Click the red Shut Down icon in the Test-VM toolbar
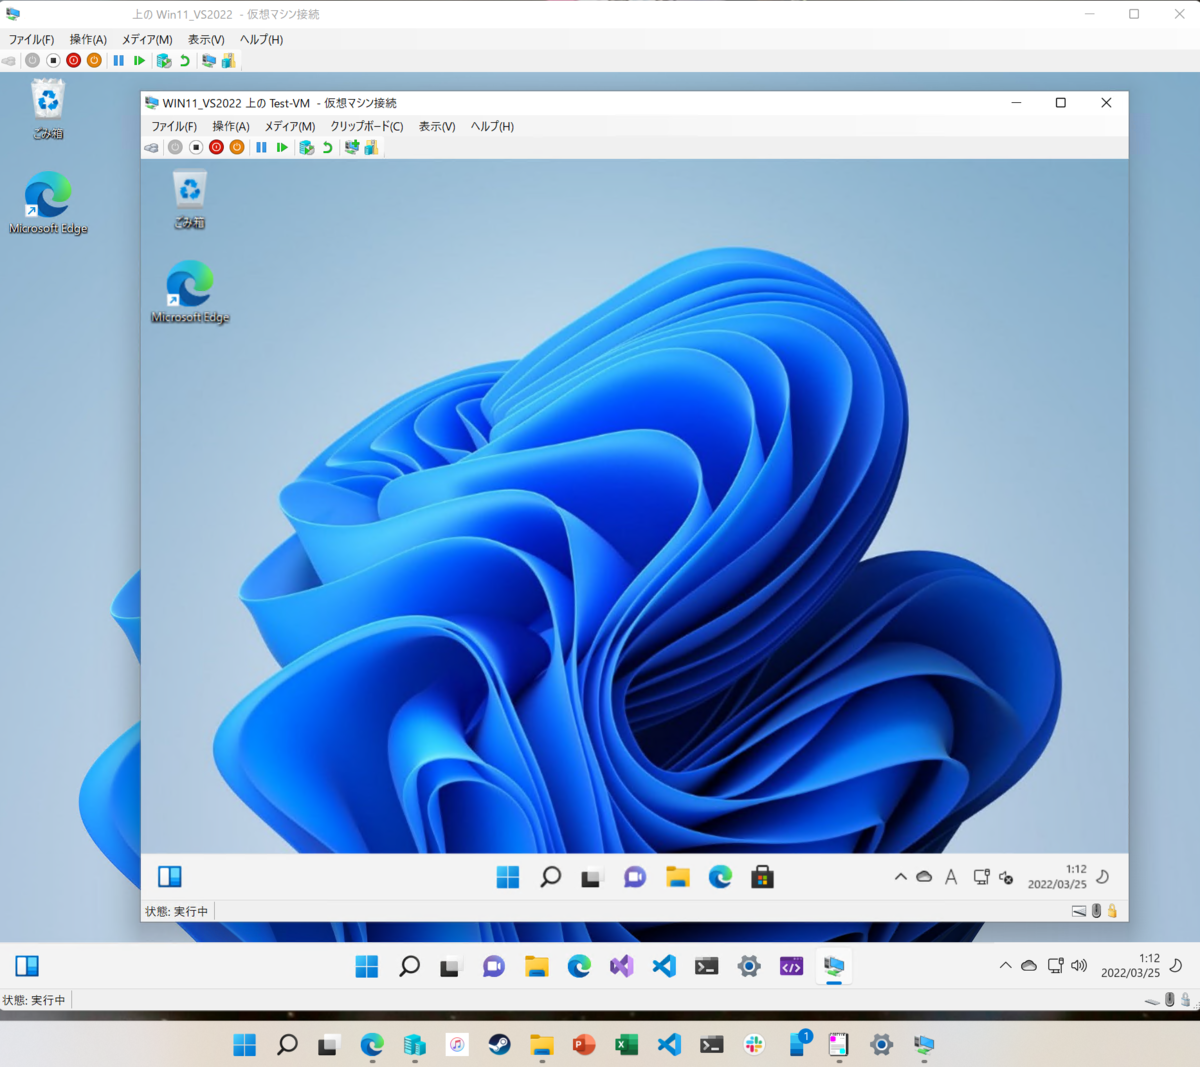1200x1067 pixels. [216, 147]
